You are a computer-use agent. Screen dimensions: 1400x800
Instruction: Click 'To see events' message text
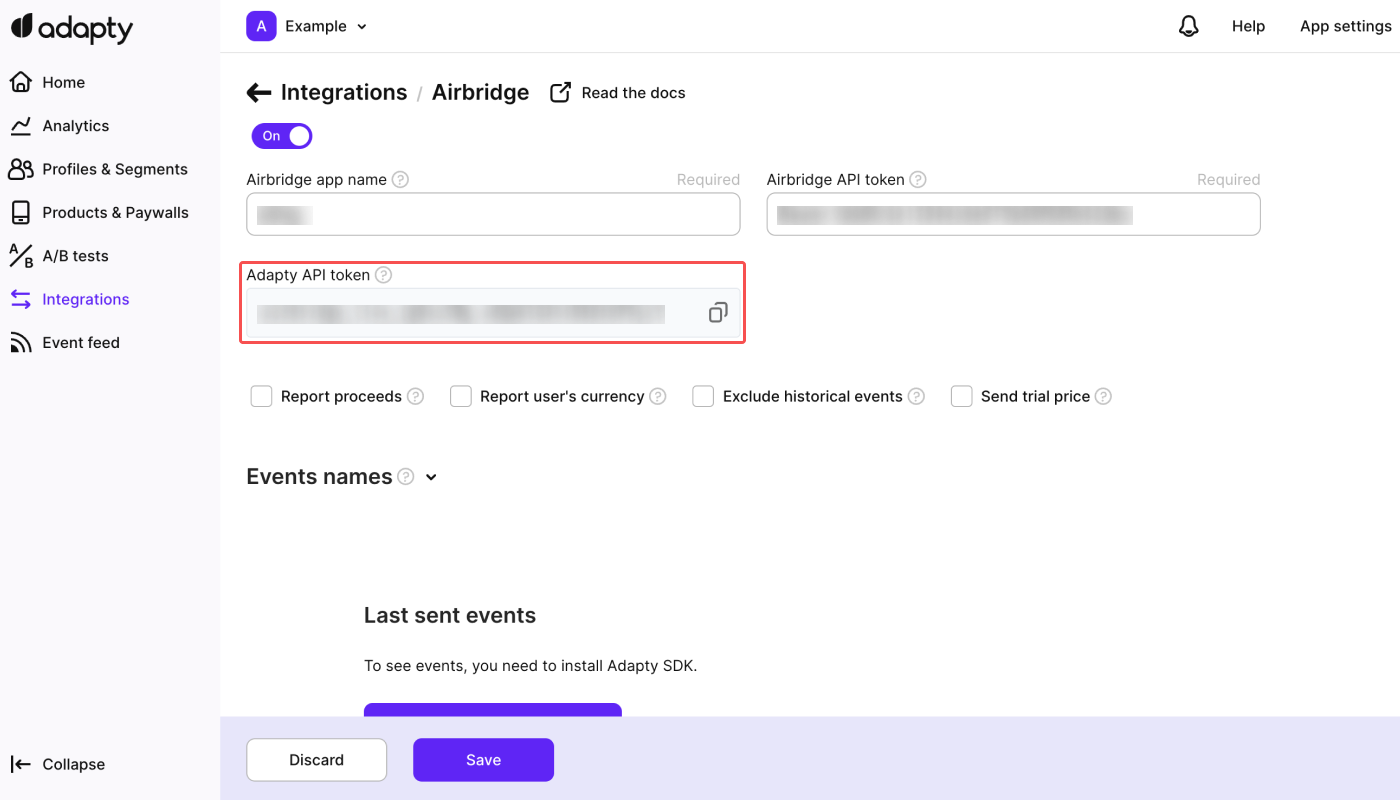pyautogui.click(x=530, y=666)
